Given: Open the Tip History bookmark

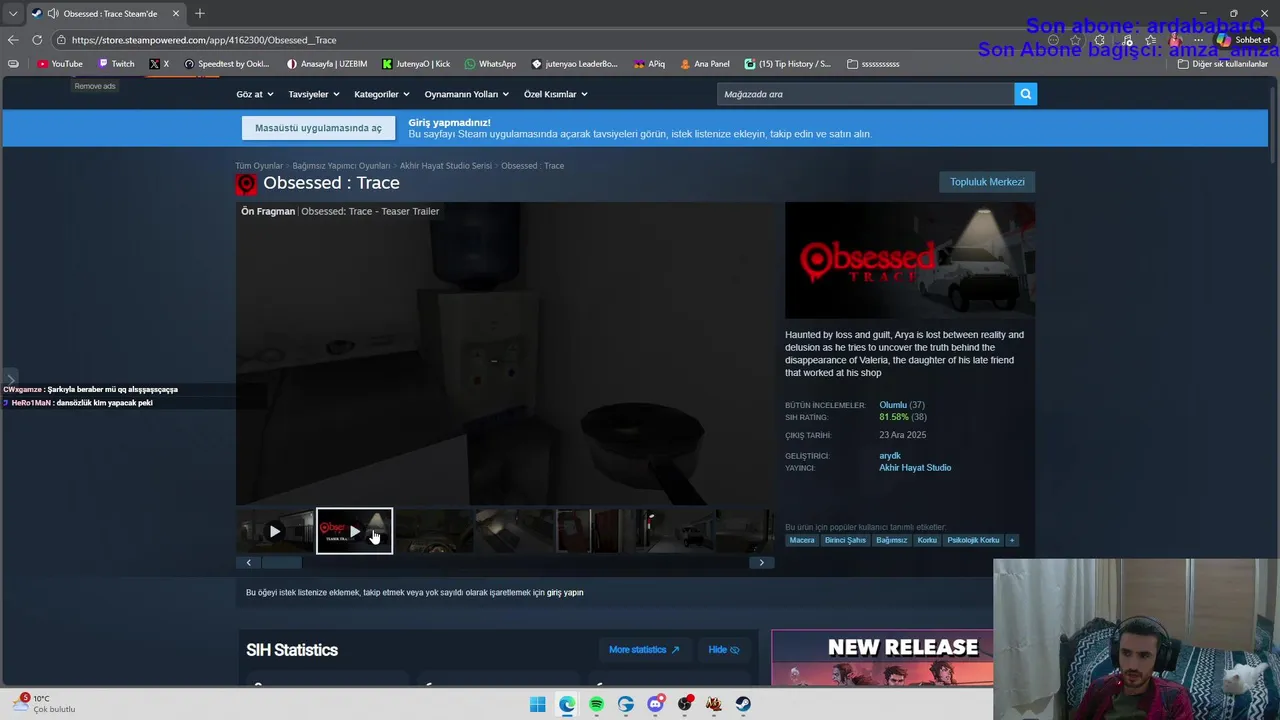Looking at the screenshot, I should pos(788,64).
